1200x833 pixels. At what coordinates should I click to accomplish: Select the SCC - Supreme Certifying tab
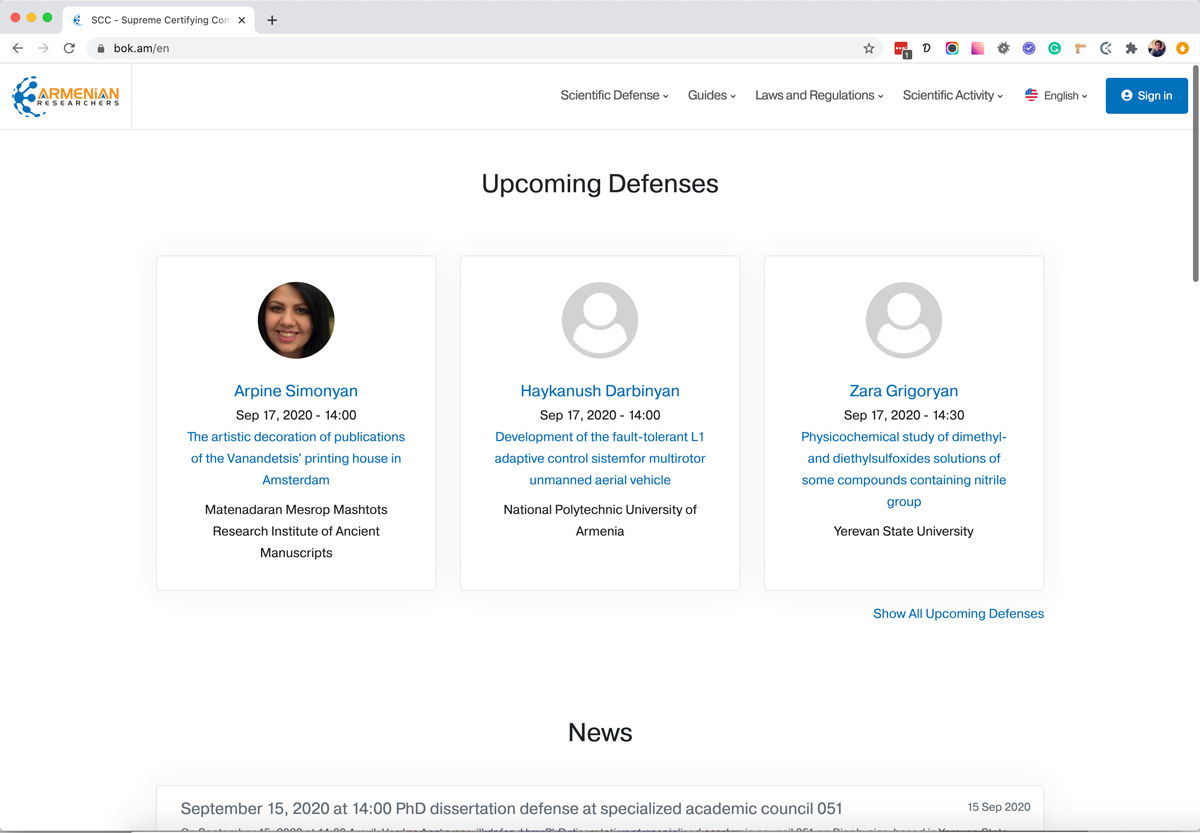[x=158, y=20]
